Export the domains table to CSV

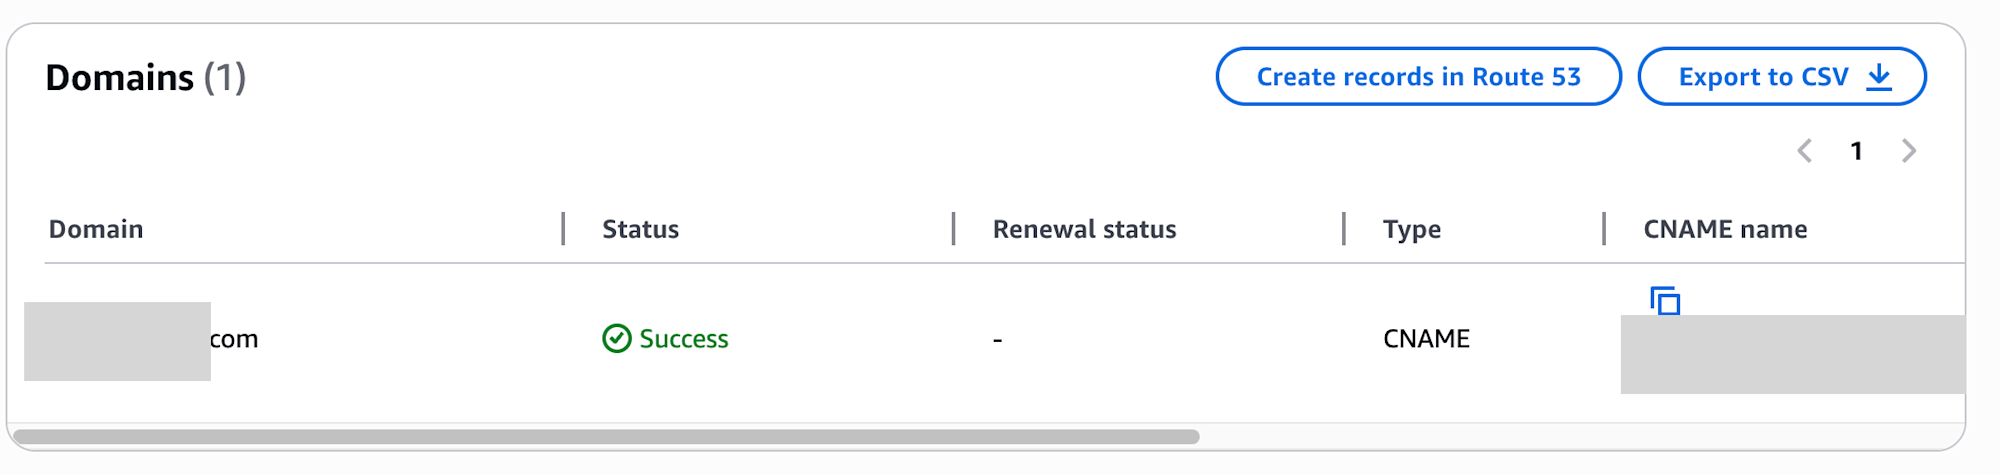point(1781,77)
